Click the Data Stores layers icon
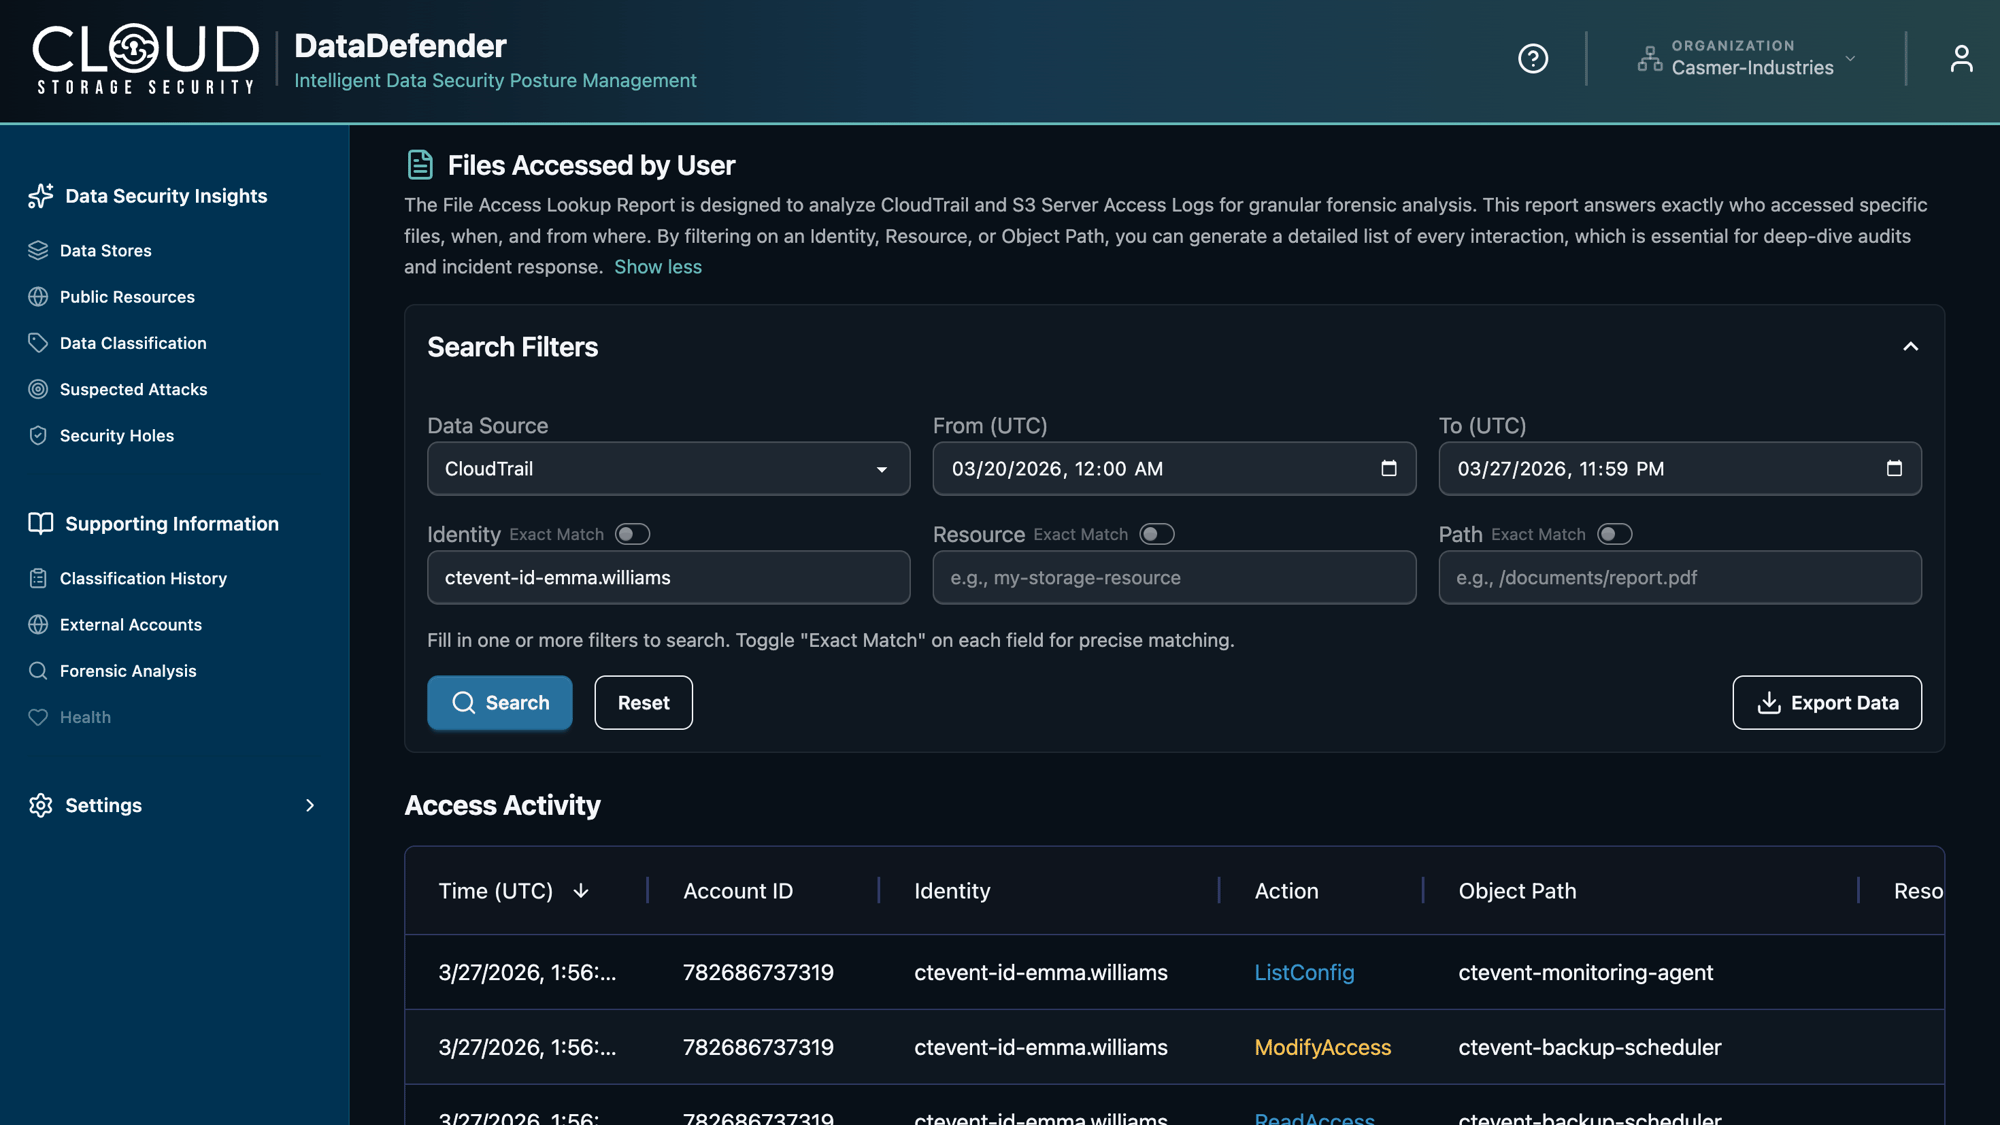 [38, 251]
